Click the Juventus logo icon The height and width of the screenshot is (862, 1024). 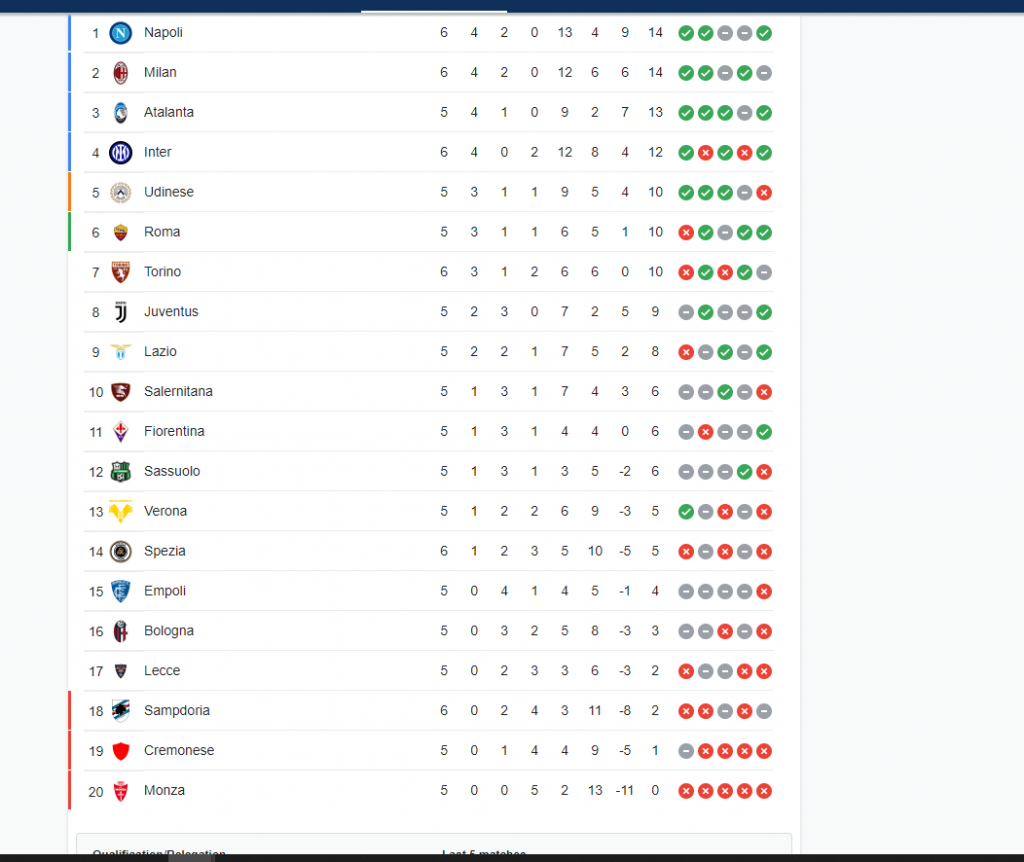(x=120, y=311)
